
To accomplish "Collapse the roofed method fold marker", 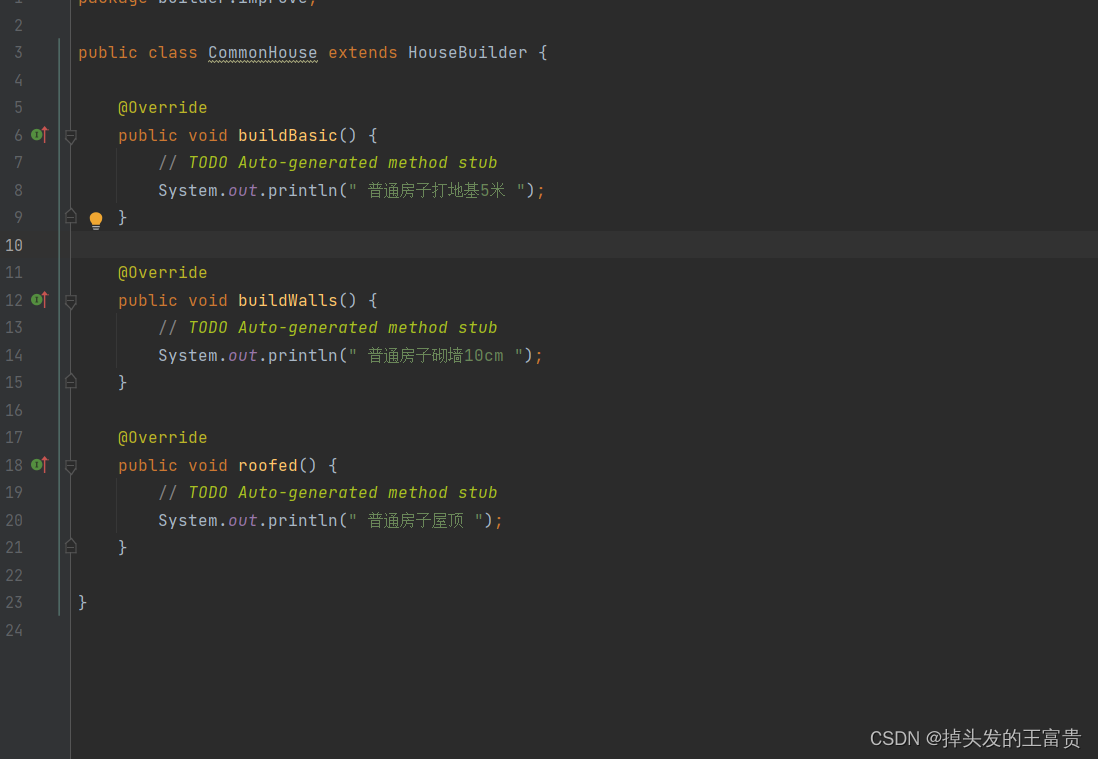I will (x=71, y=466).
